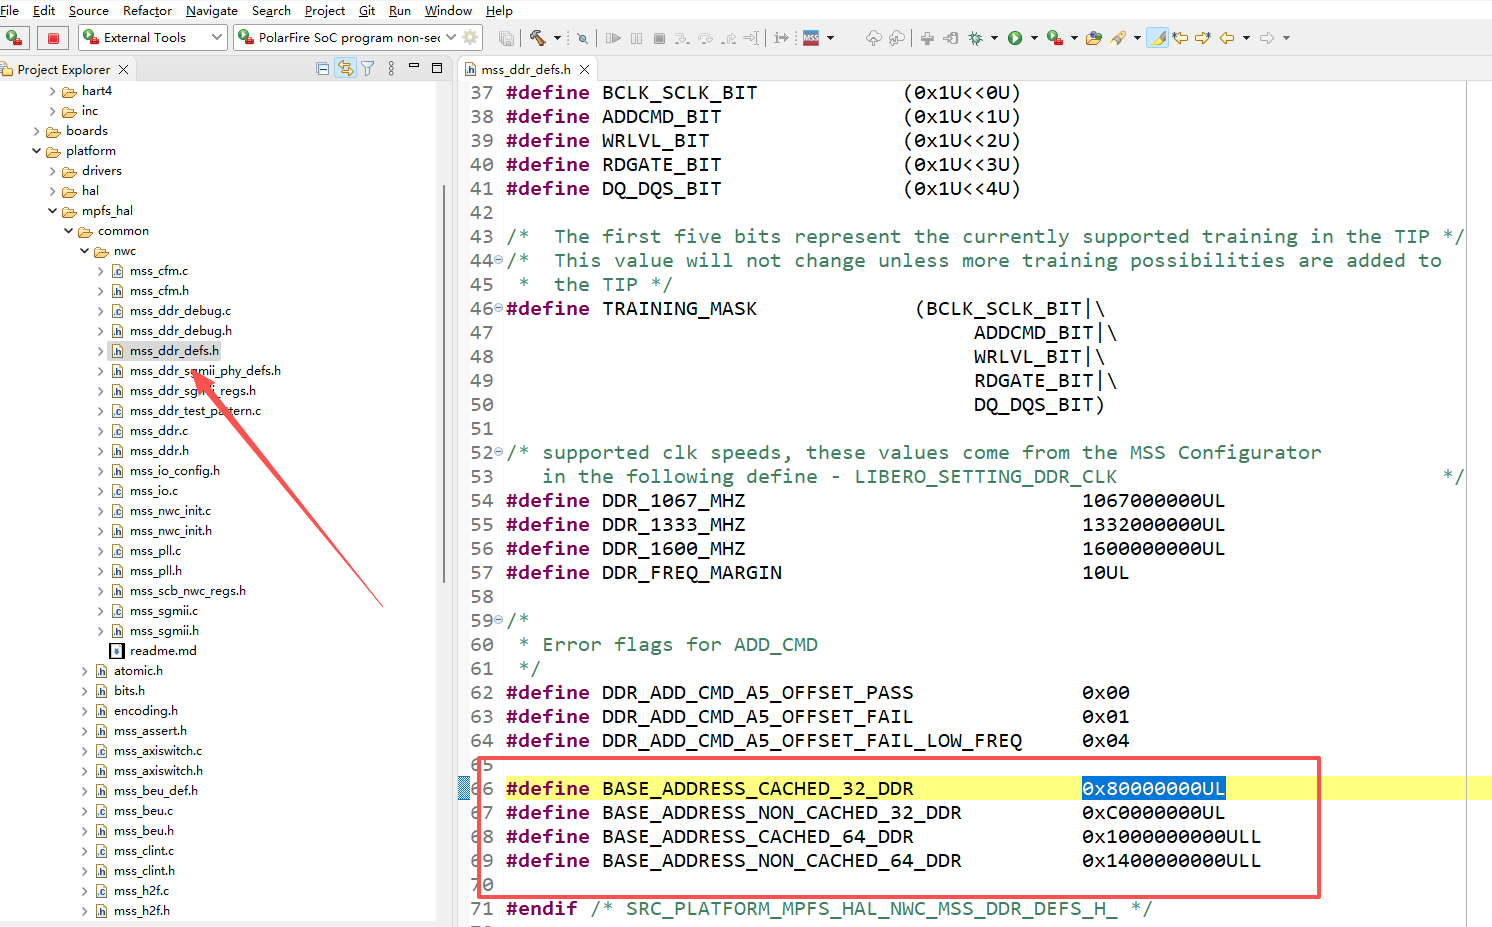Click the Build hammer icon

[538, 38]
